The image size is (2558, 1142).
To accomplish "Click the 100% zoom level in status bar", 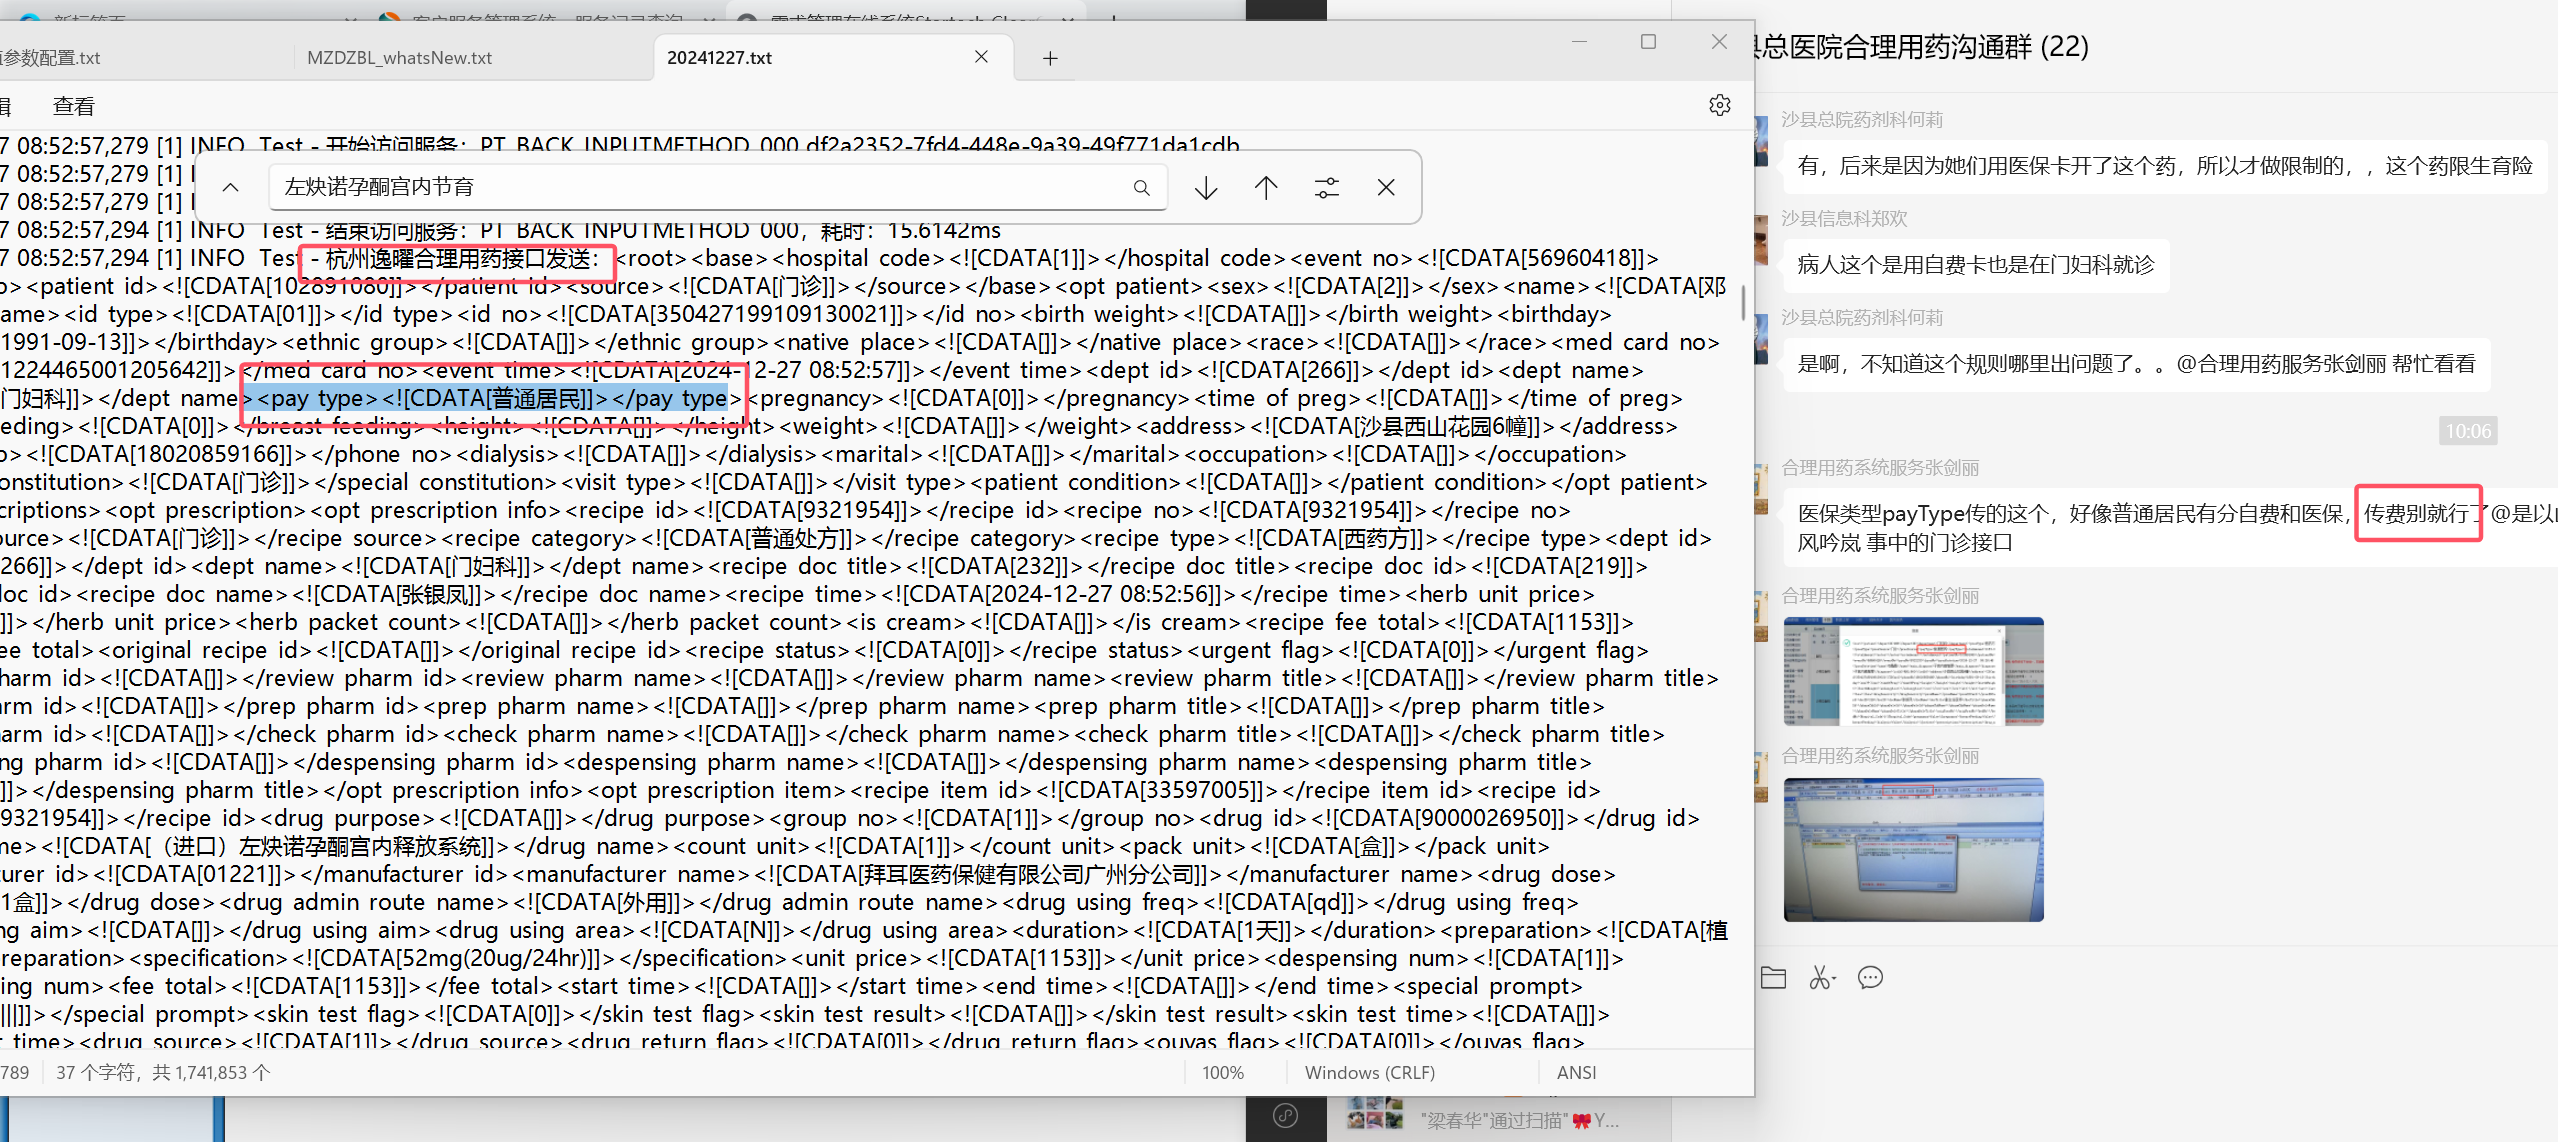I will tap(1222, 1072).
